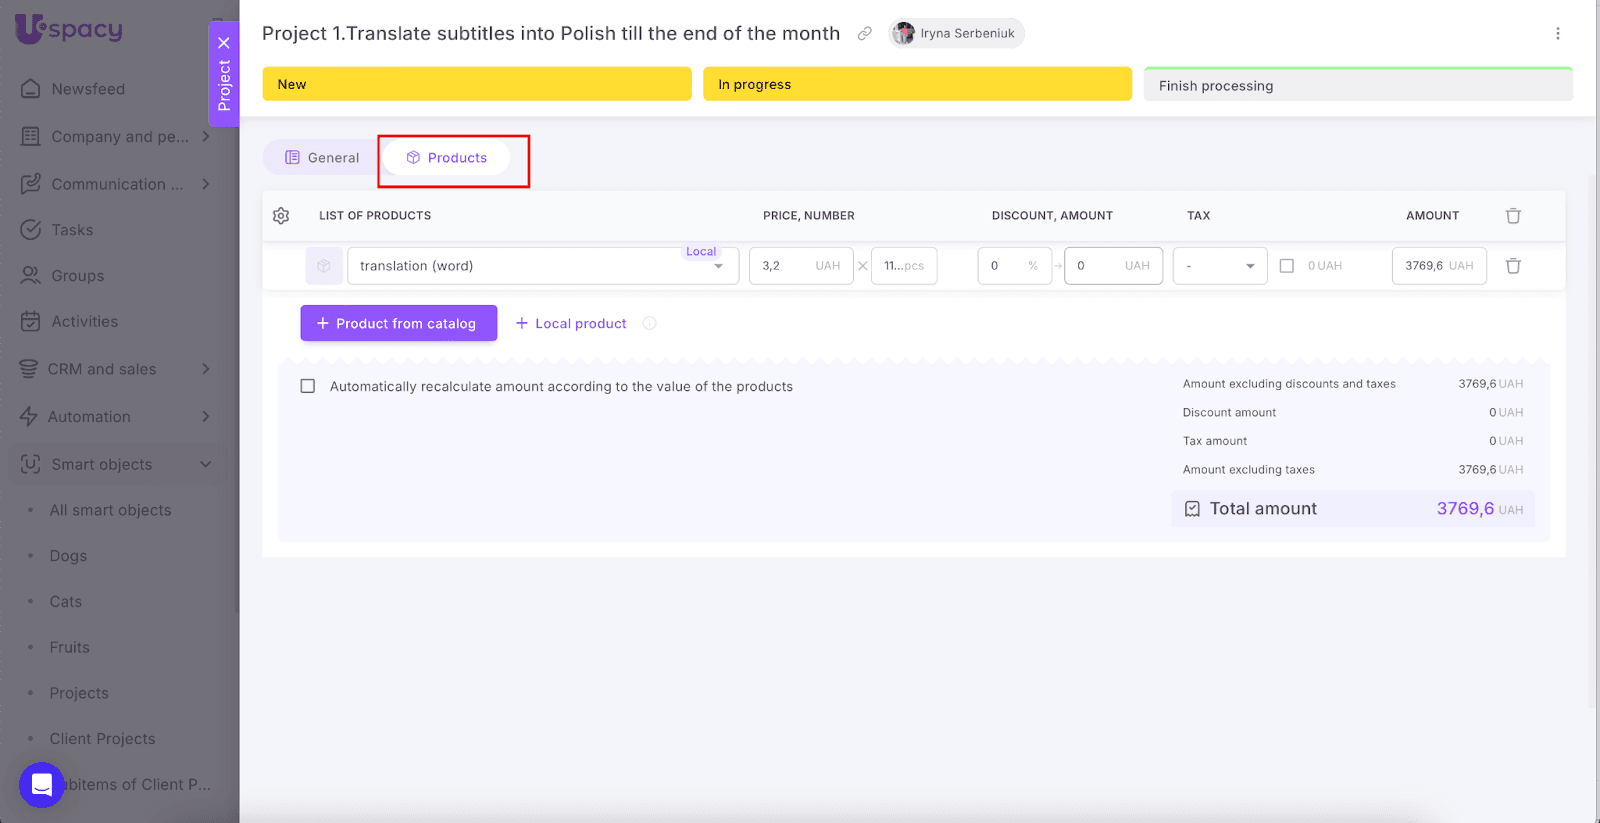Select the Products tab
The image size is (1600, 823).
[x=447, y=158]
